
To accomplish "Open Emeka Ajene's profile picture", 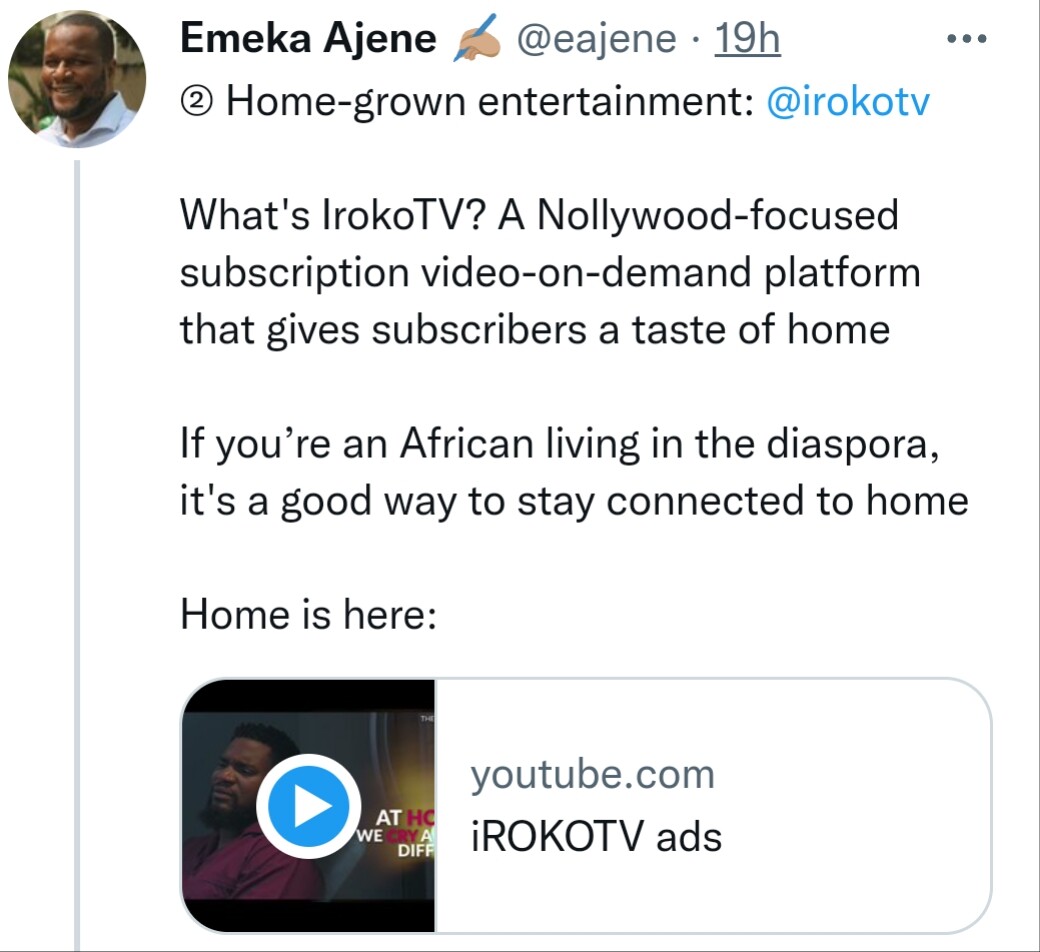I will (x=77, y=79).
